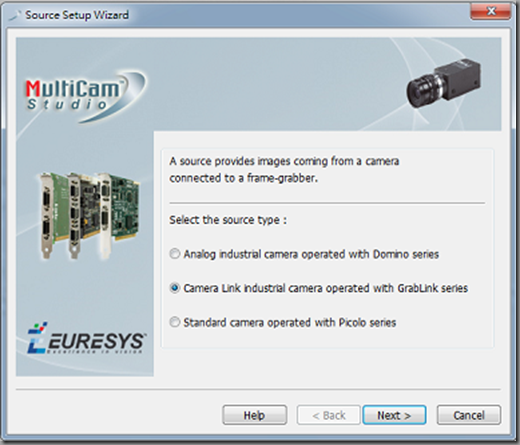Open the Help button
Viewport: 520px width, 445px height.
point(255,415)
